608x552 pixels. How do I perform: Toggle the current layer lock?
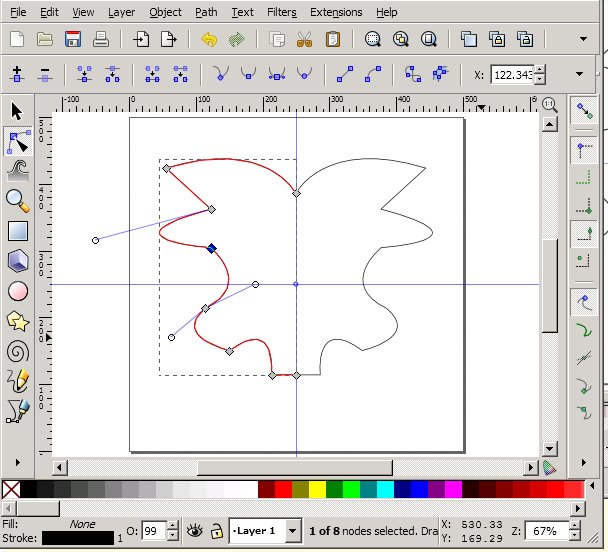point(217,531)
